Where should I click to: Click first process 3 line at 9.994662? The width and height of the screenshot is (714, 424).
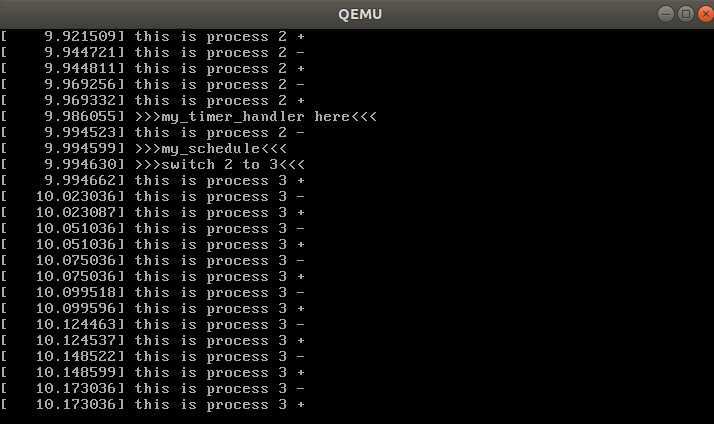(153, 180)
